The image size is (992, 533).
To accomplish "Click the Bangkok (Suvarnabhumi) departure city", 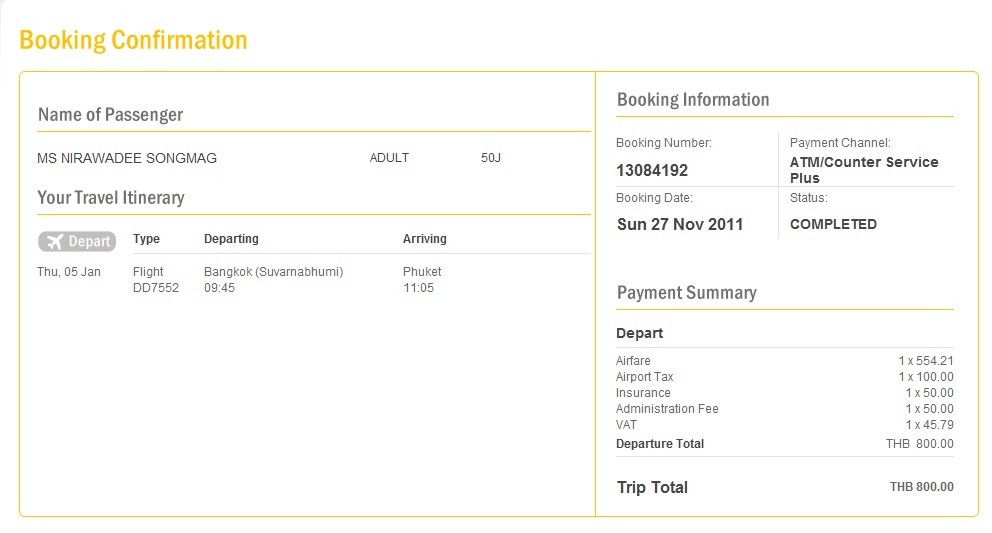I will point(273,272).
